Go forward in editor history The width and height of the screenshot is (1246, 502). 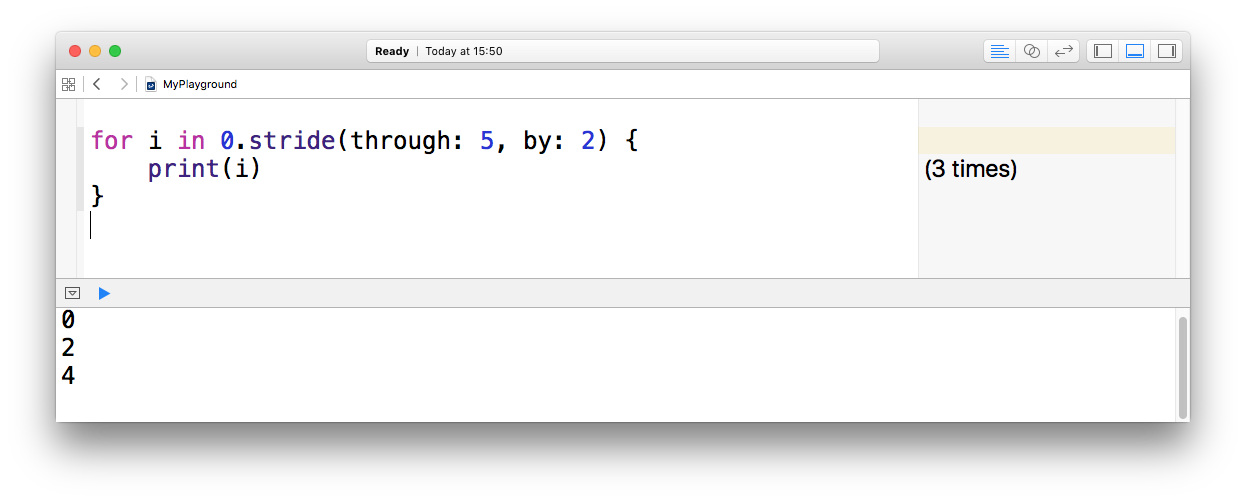coord(124,84)
